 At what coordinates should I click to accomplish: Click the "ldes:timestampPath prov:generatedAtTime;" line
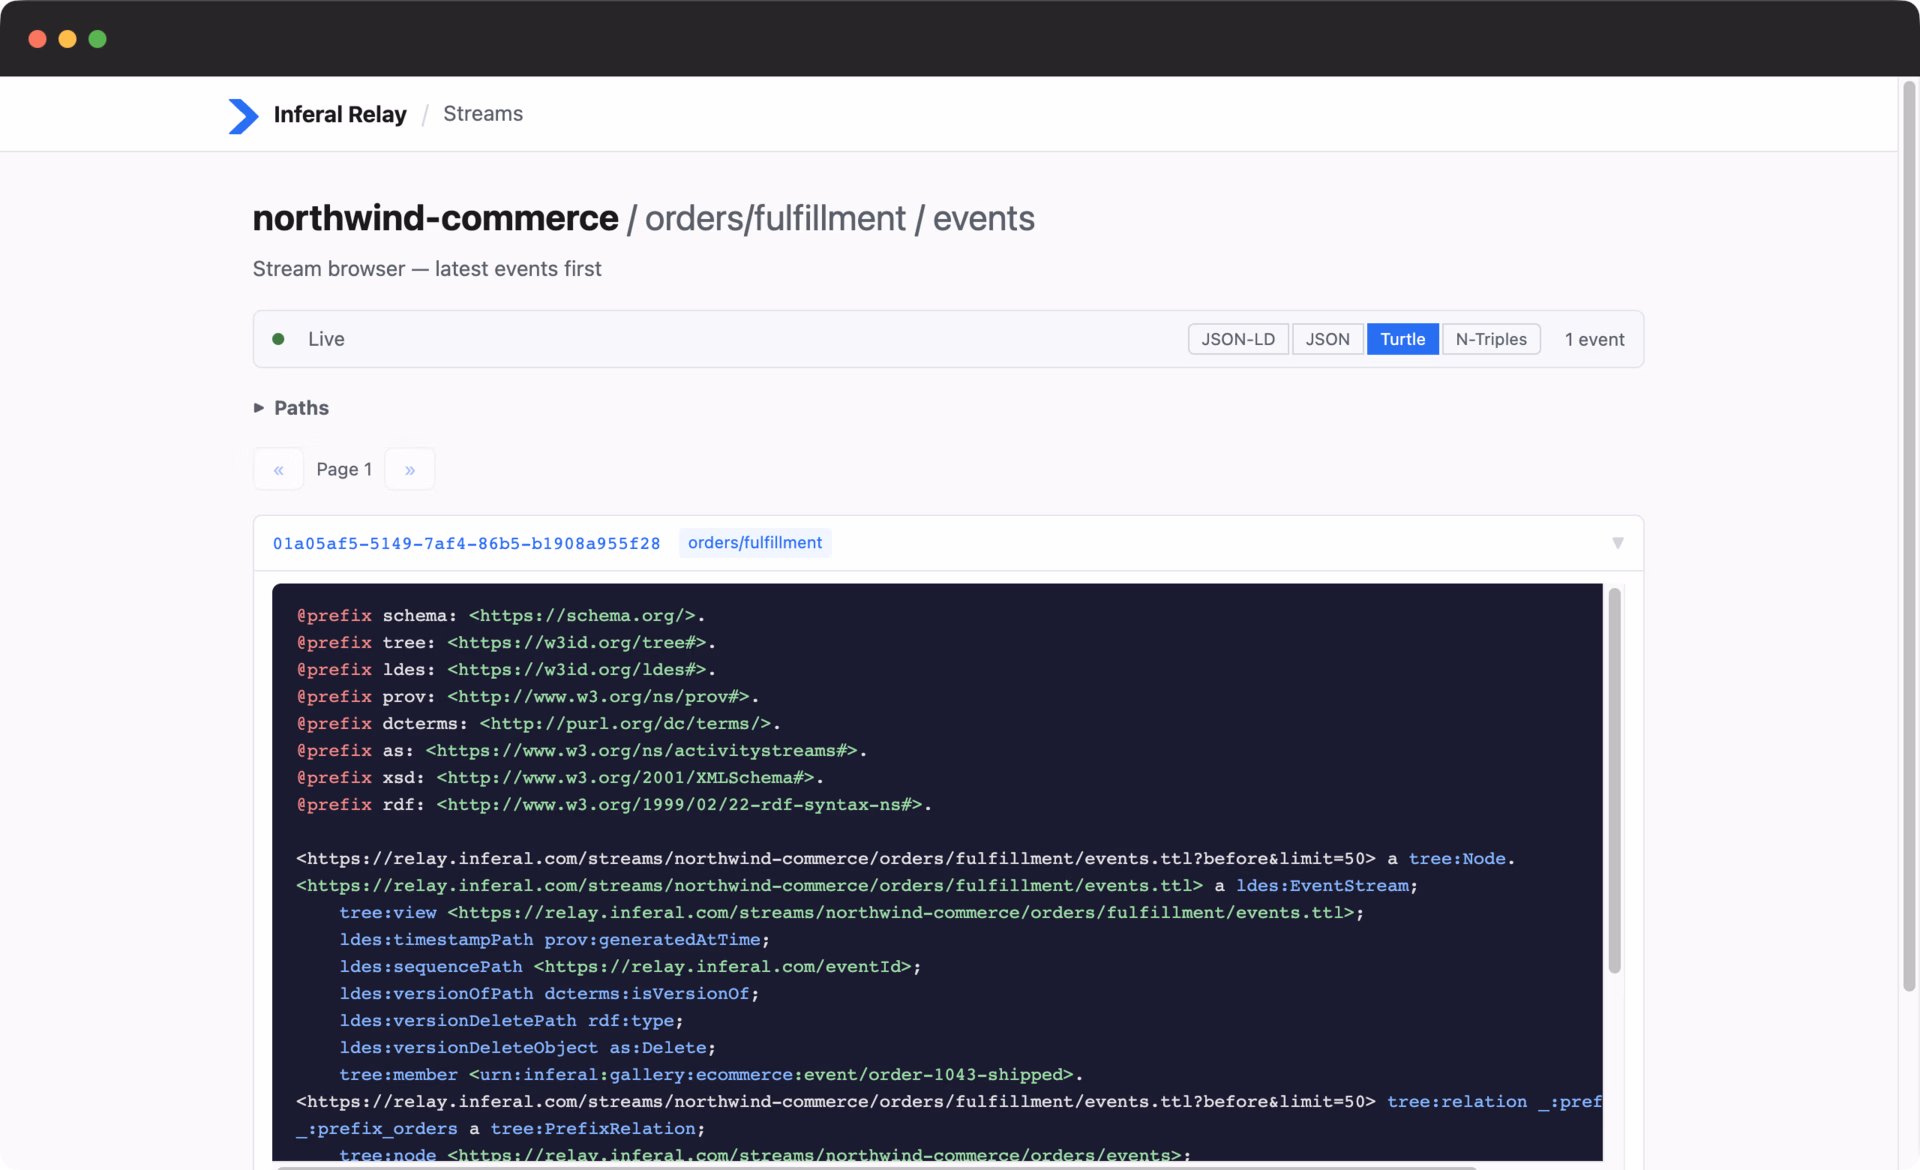[554, 940]
